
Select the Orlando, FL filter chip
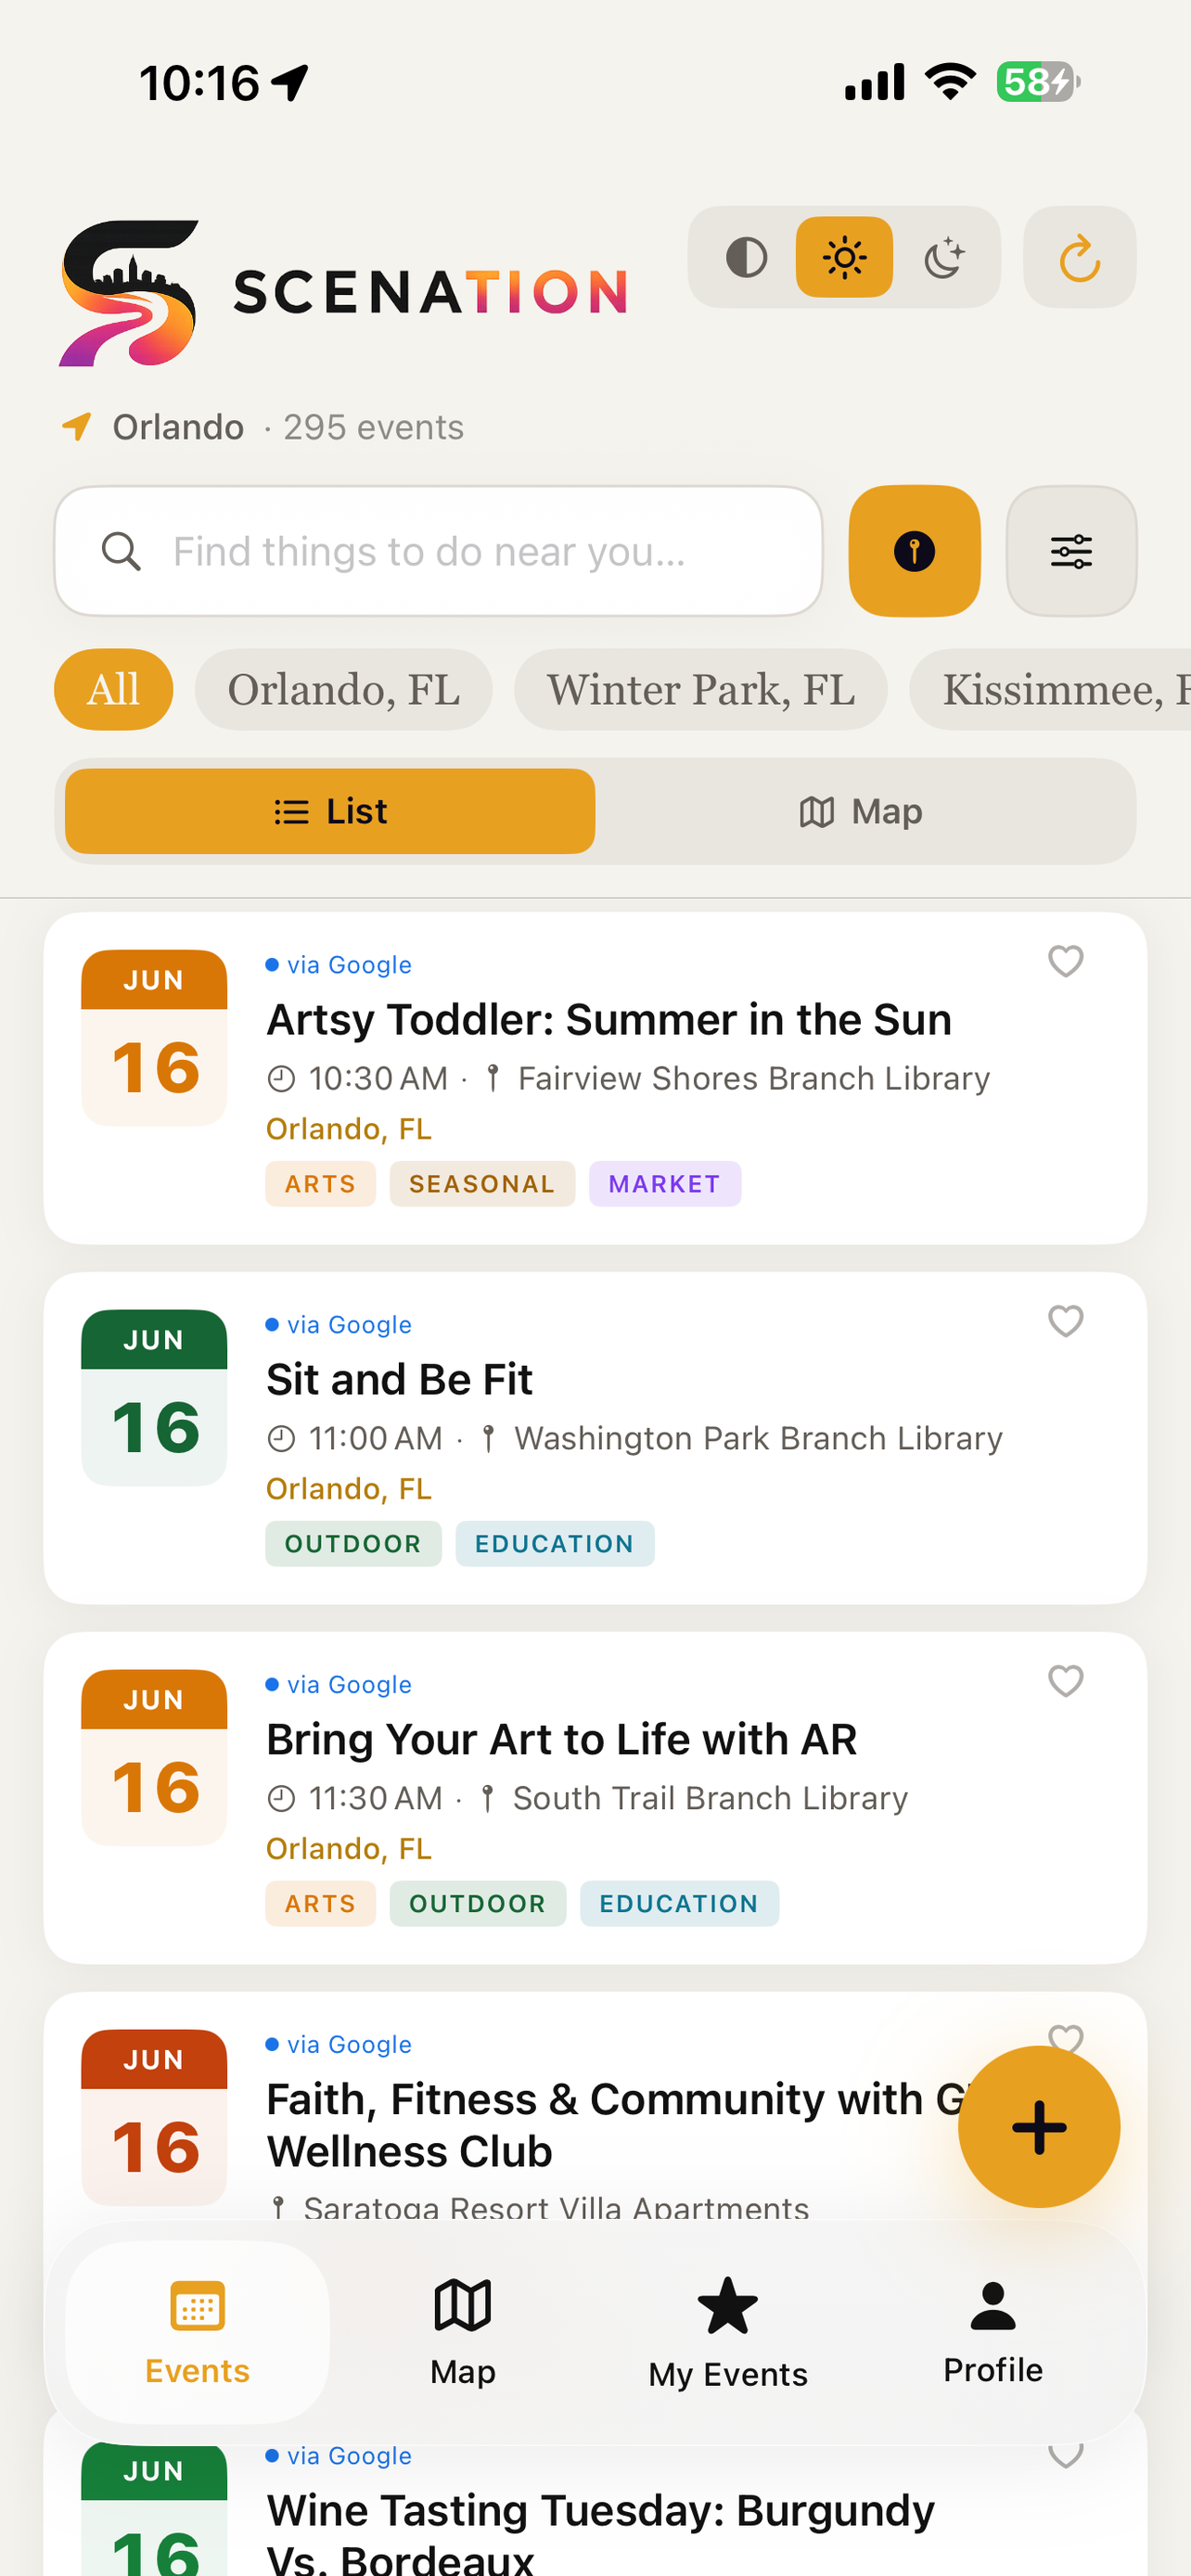coord(343,690)
